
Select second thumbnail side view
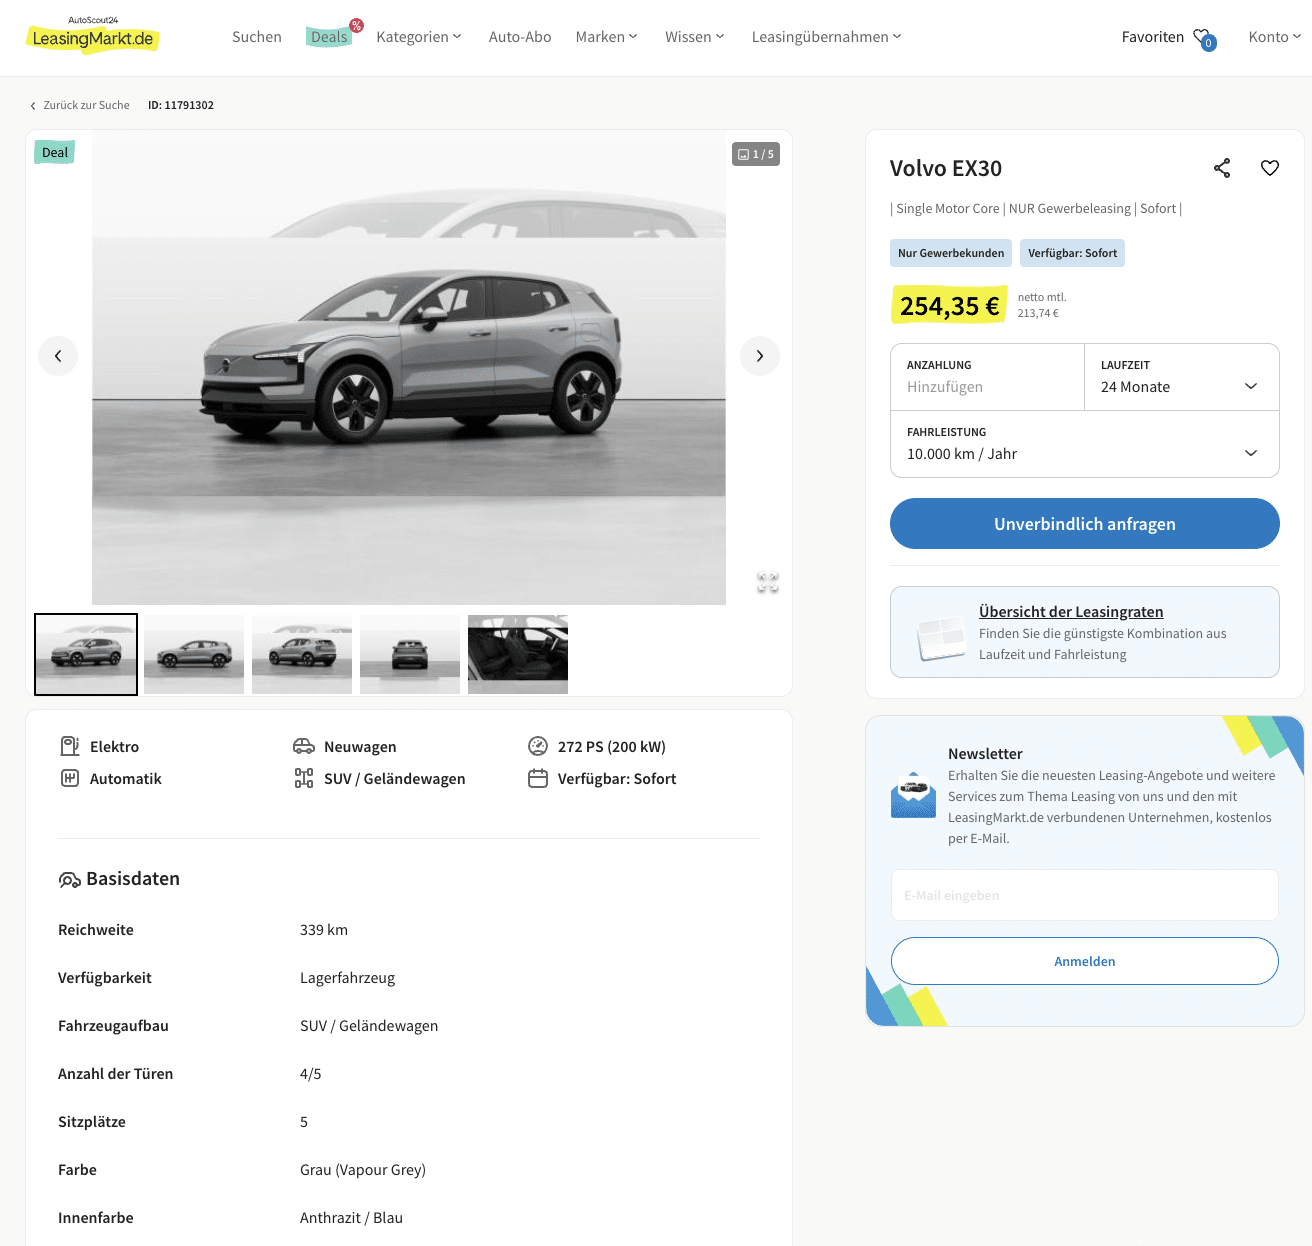(194, 654)
